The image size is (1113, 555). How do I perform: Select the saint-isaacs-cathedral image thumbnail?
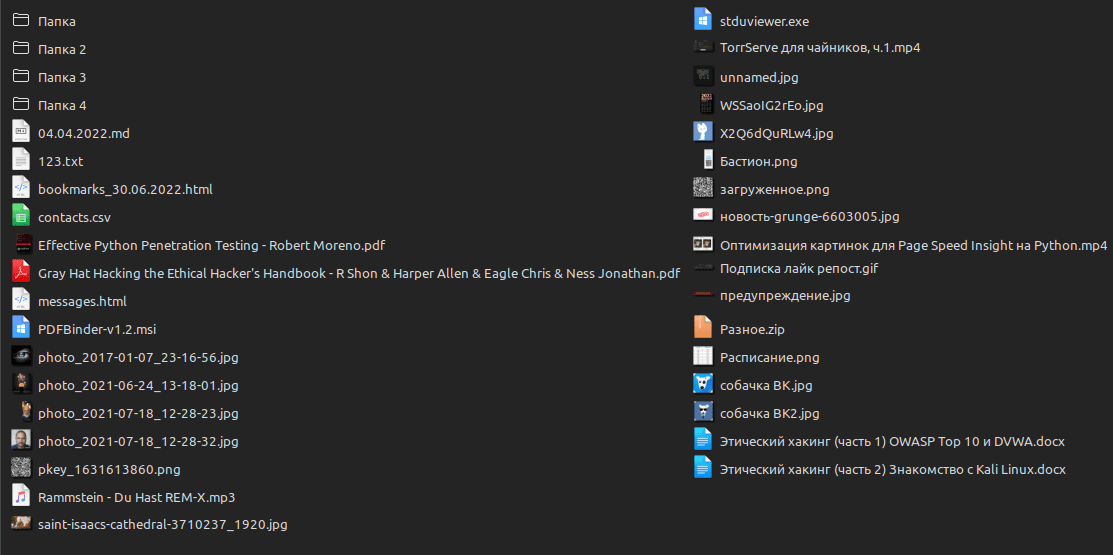point(21,522)
